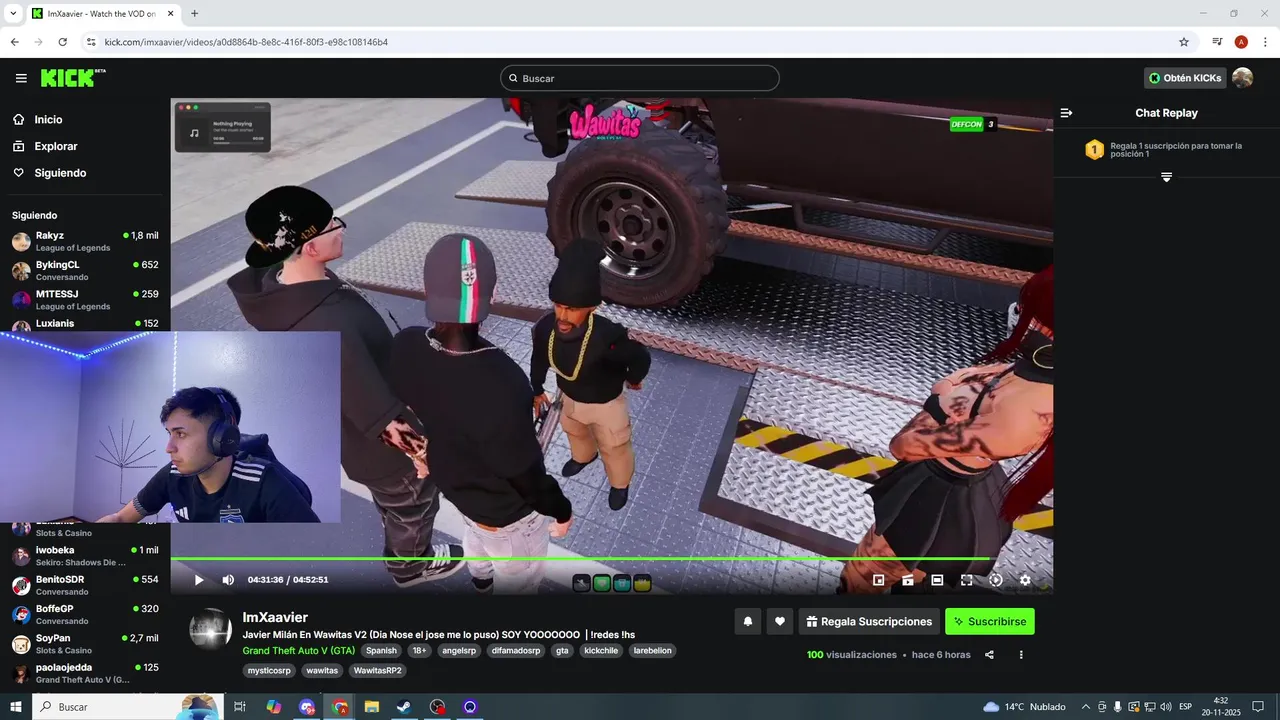Image resolution: width=1280 pixels, height=720 pixels.
Task: Reload the page
Action: pos(62,42)
